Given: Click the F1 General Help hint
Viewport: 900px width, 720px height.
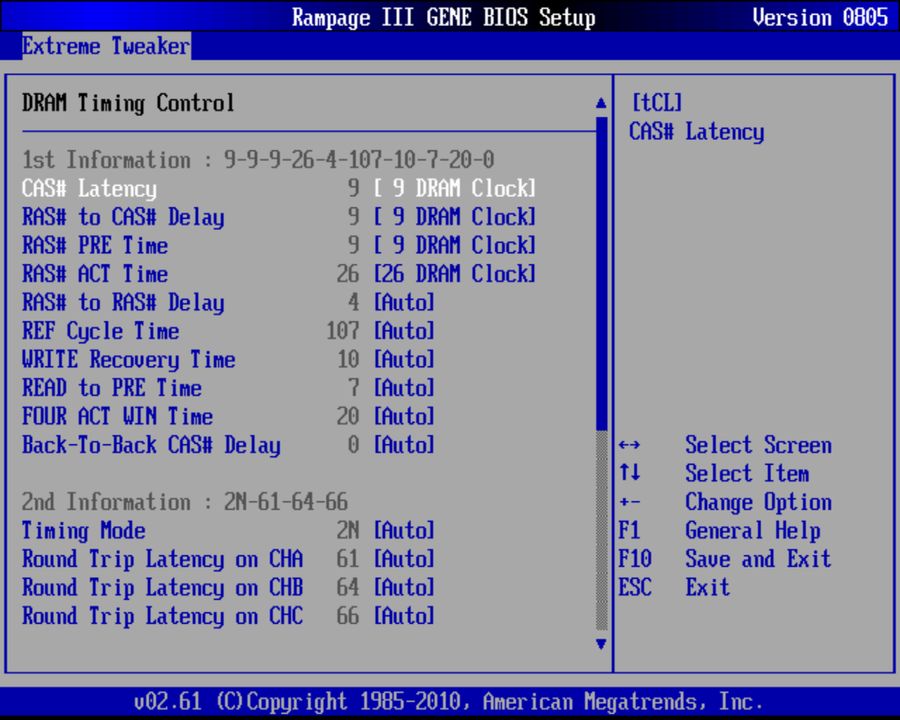Looking at the screenshot, I should click(719, 531).
